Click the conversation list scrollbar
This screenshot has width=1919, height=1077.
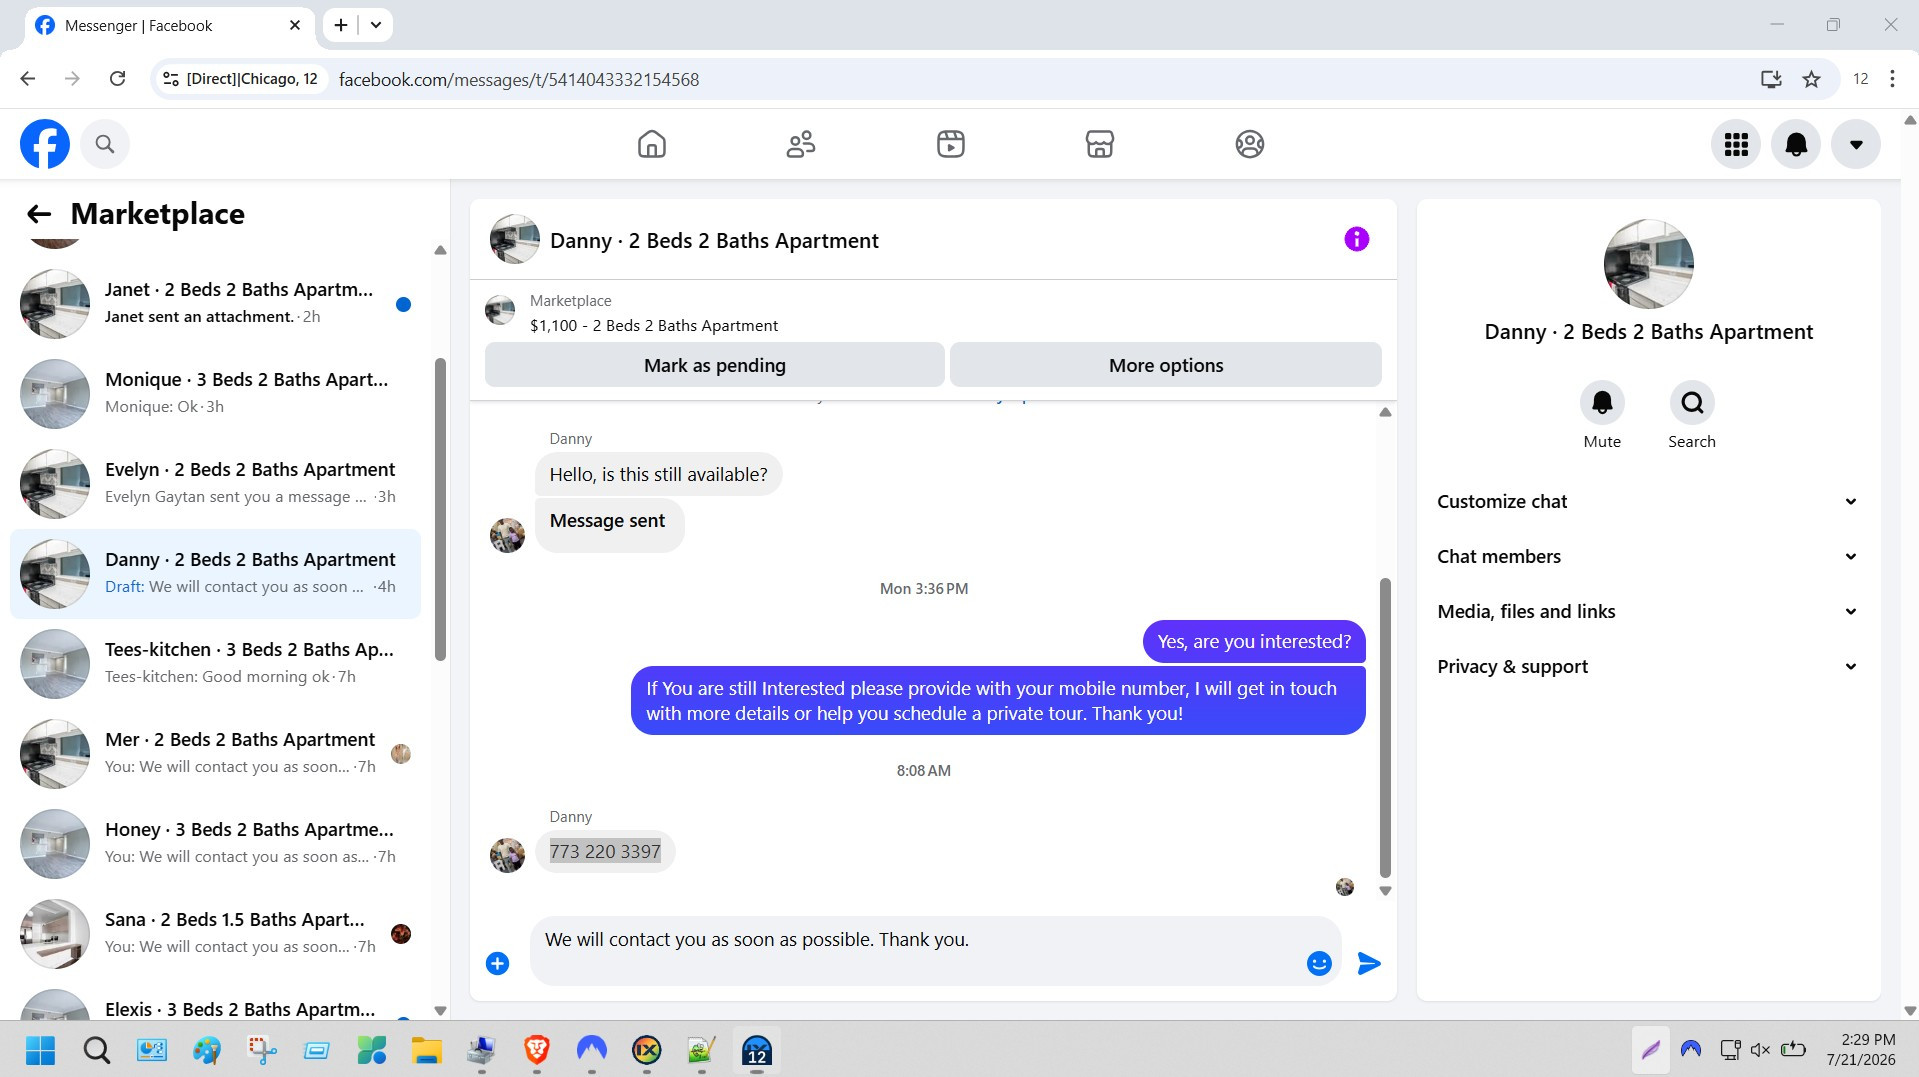tap(440, 510)
